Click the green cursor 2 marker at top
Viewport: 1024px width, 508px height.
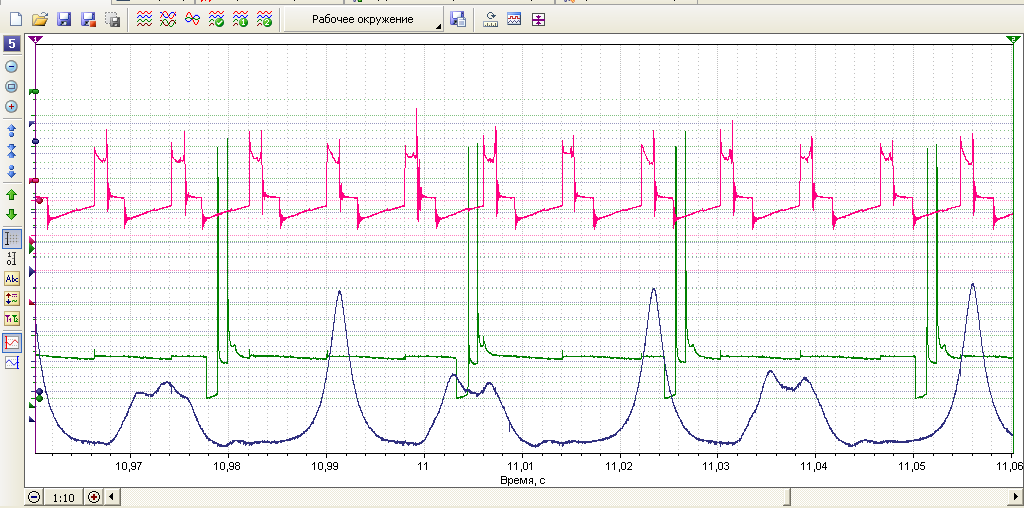(x=1012, y=40)
